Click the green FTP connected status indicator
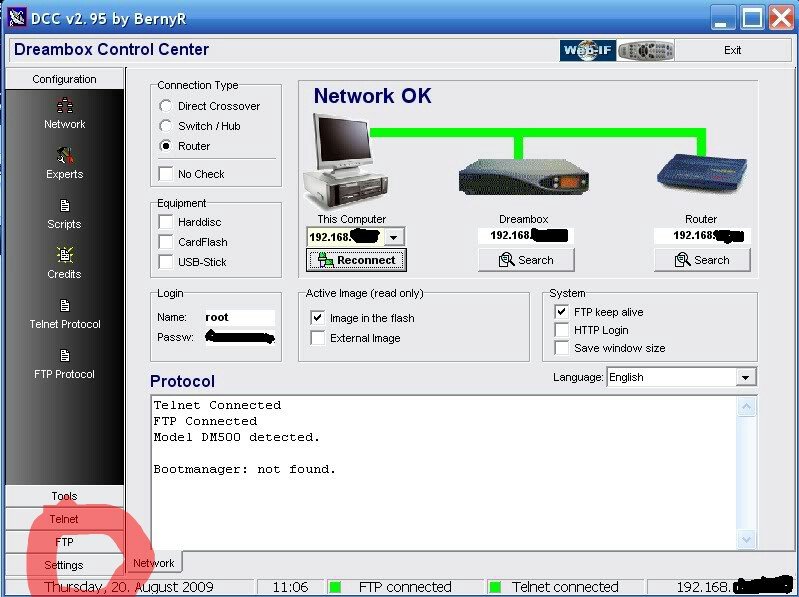 tap(335, 587)
